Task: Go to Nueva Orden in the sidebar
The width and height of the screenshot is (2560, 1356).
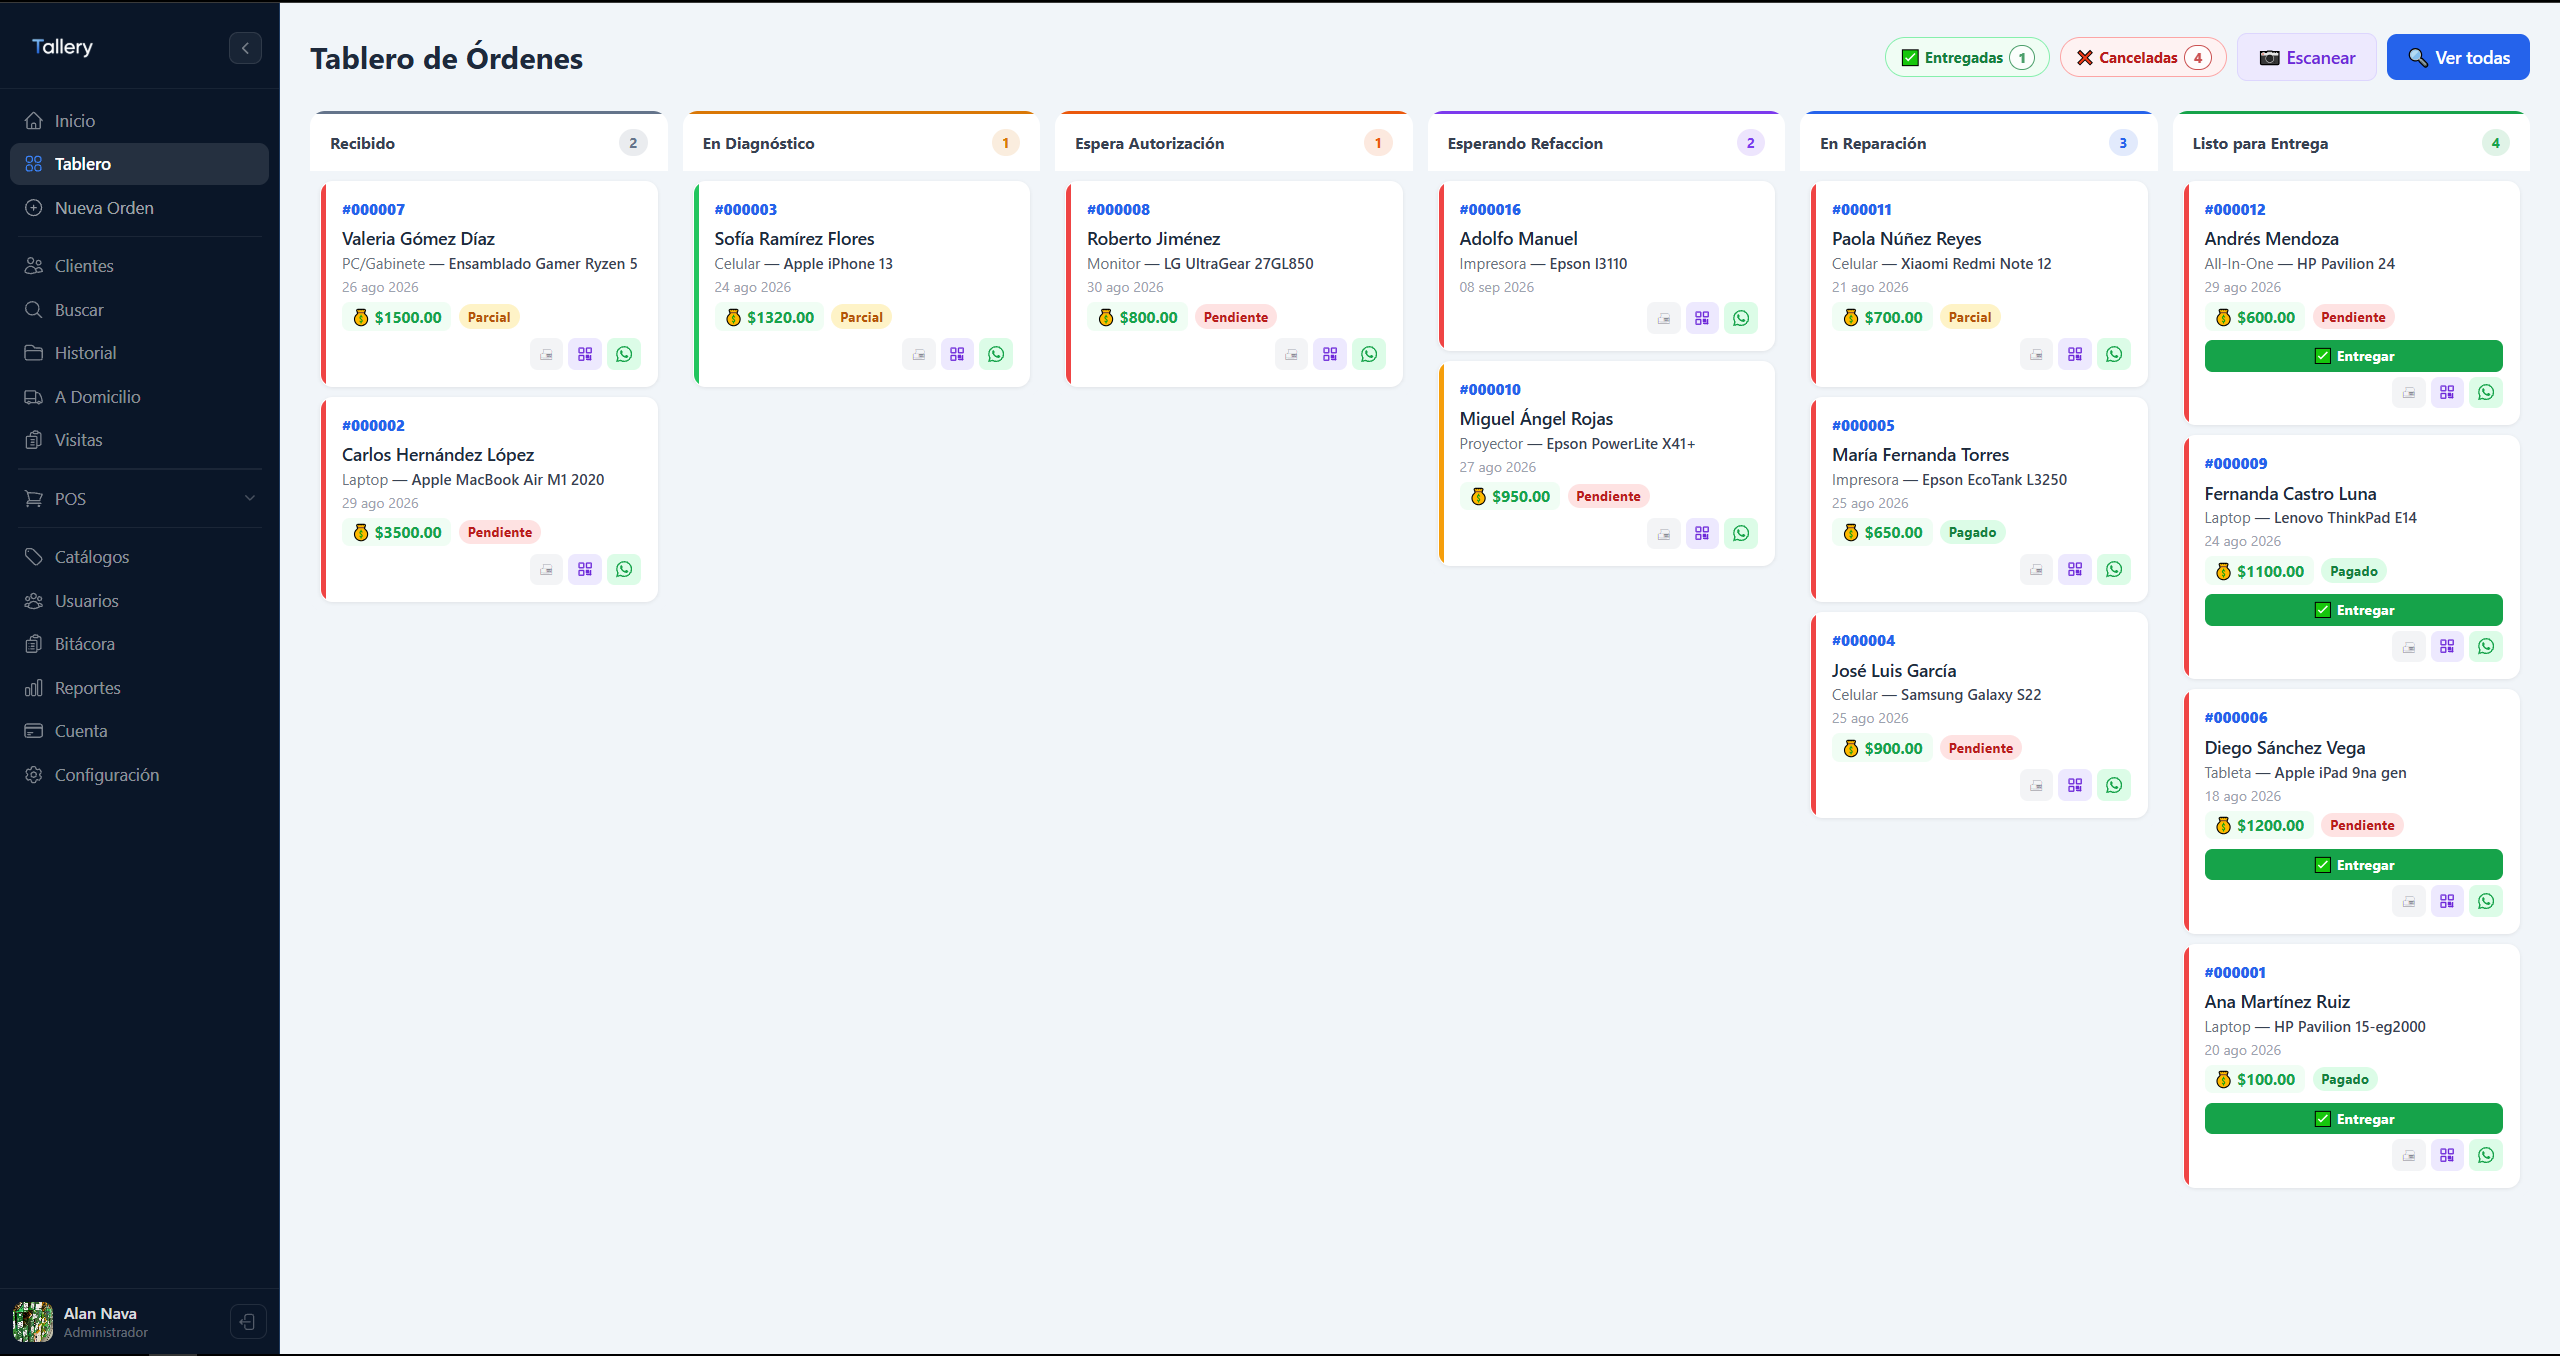Action: [x=139, y=208]
